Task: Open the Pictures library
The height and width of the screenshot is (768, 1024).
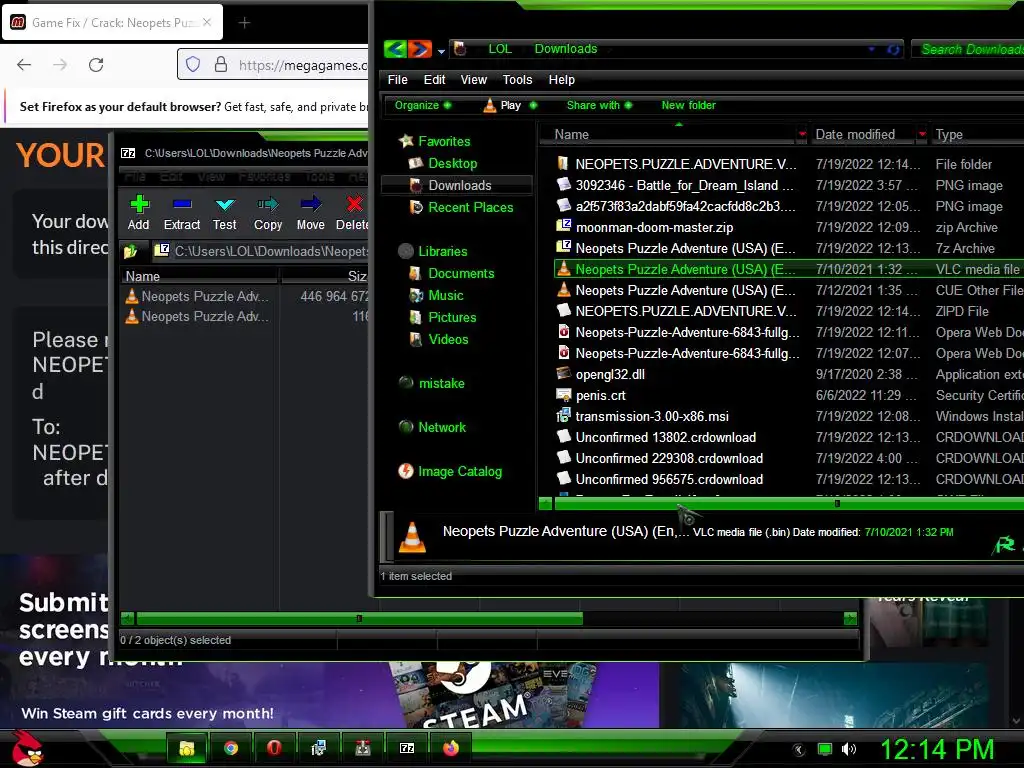Action: [452, 317]
